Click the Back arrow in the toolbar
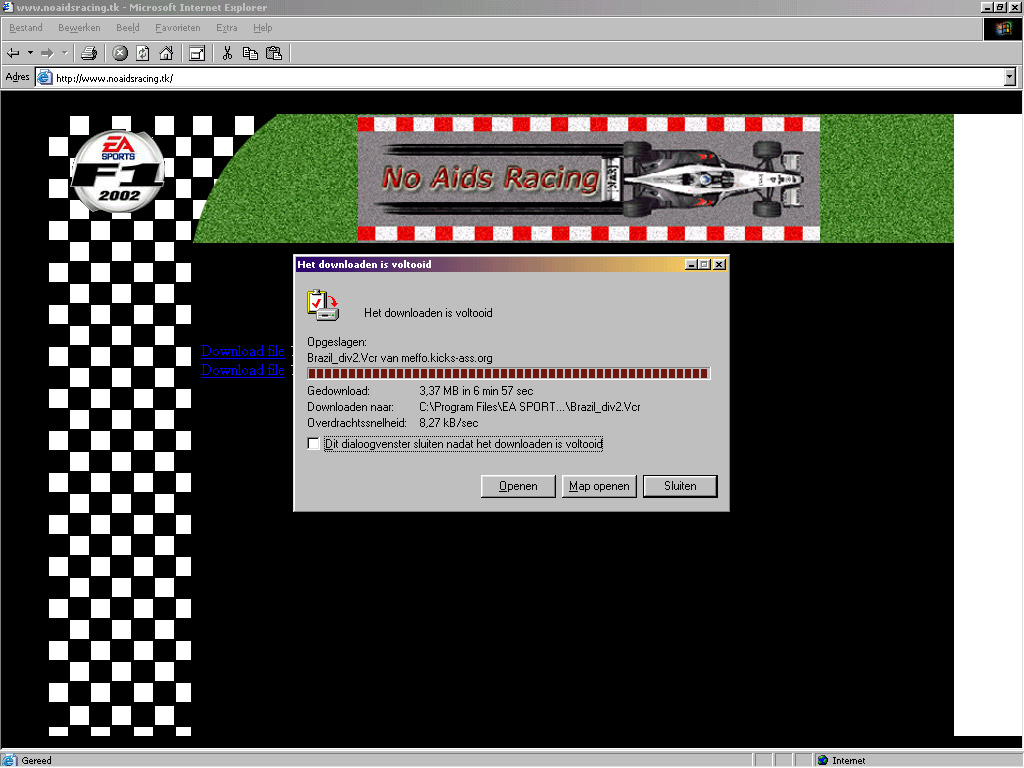Screen dimensions: 1024x768 14,53
